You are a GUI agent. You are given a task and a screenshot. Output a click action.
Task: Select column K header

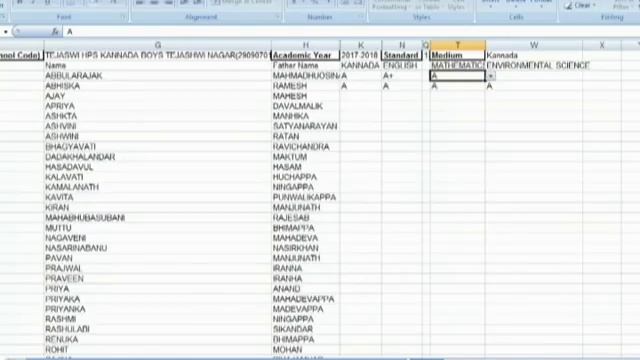point(361,45)
